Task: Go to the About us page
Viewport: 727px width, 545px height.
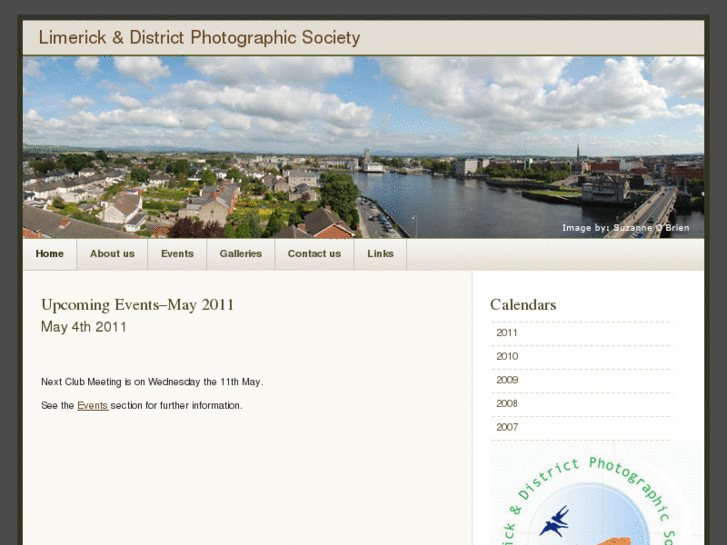Action: point(112,254)
